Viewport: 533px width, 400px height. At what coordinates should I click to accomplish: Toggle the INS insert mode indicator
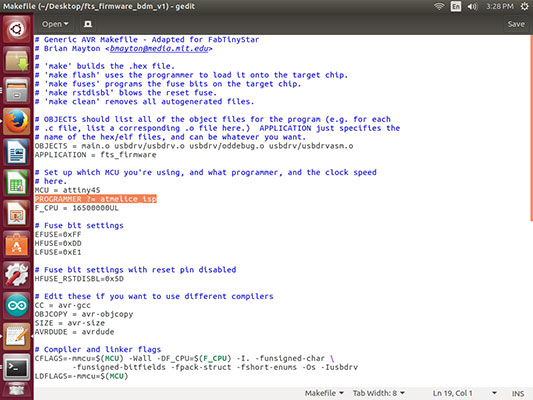(x=518, y=393)
